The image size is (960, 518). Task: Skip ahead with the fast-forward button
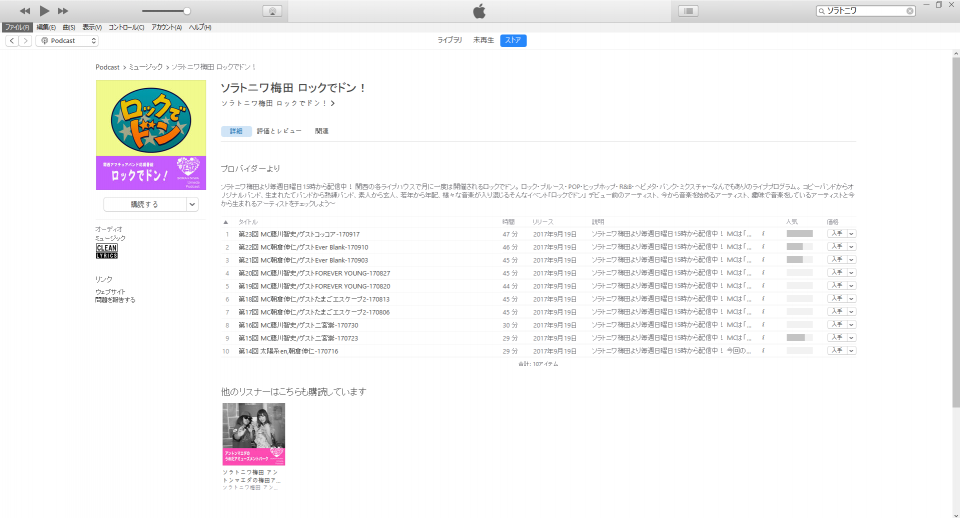(63, 11)
